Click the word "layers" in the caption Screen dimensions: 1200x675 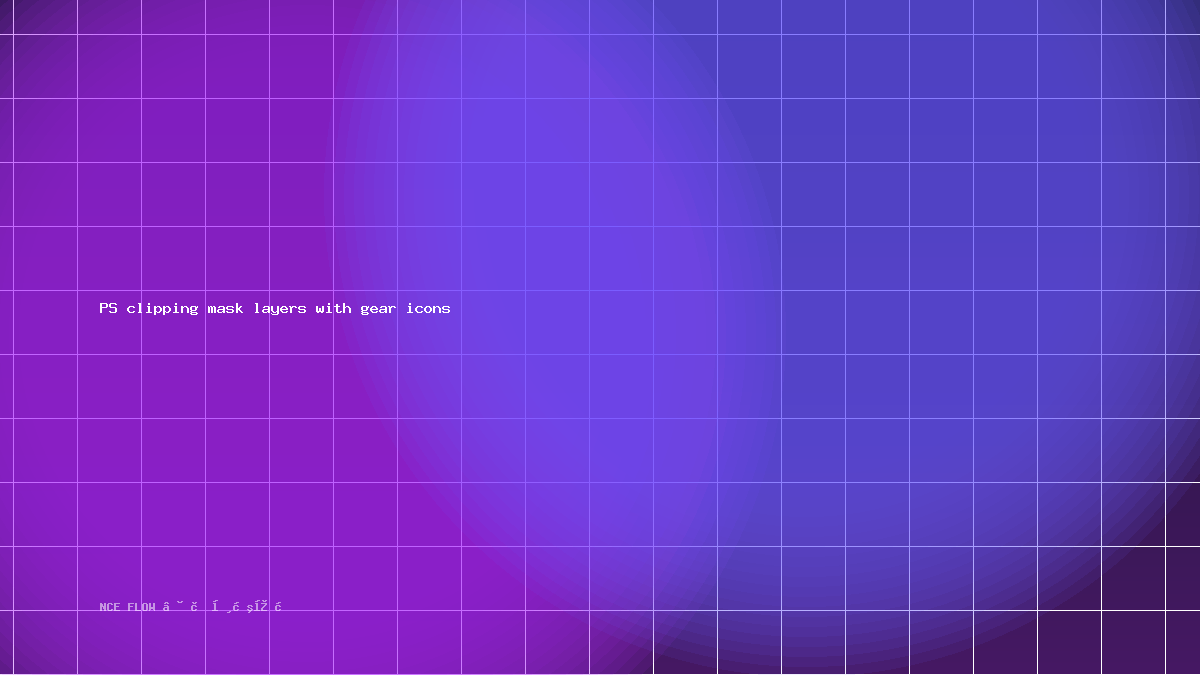(x=280, y=309)
